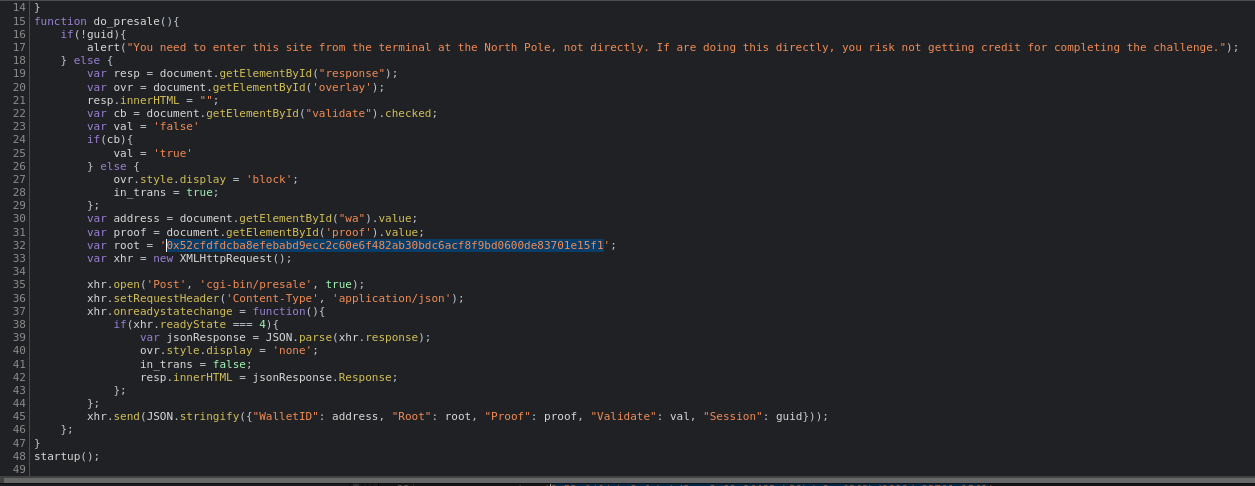Image resolution: width=1255 pixels, height=486 pixels.
Task: Click the 'application/json' string
Action: point(391,298)
